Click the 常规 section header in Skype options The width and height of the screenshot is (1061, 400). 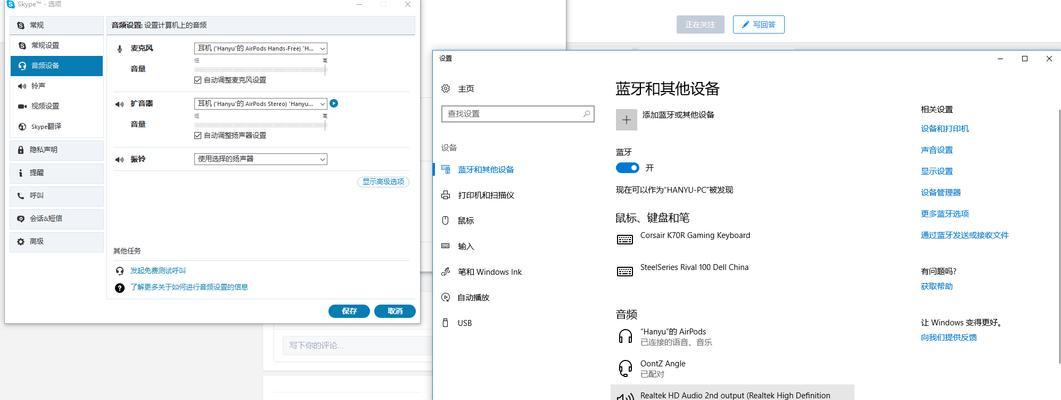57,25
